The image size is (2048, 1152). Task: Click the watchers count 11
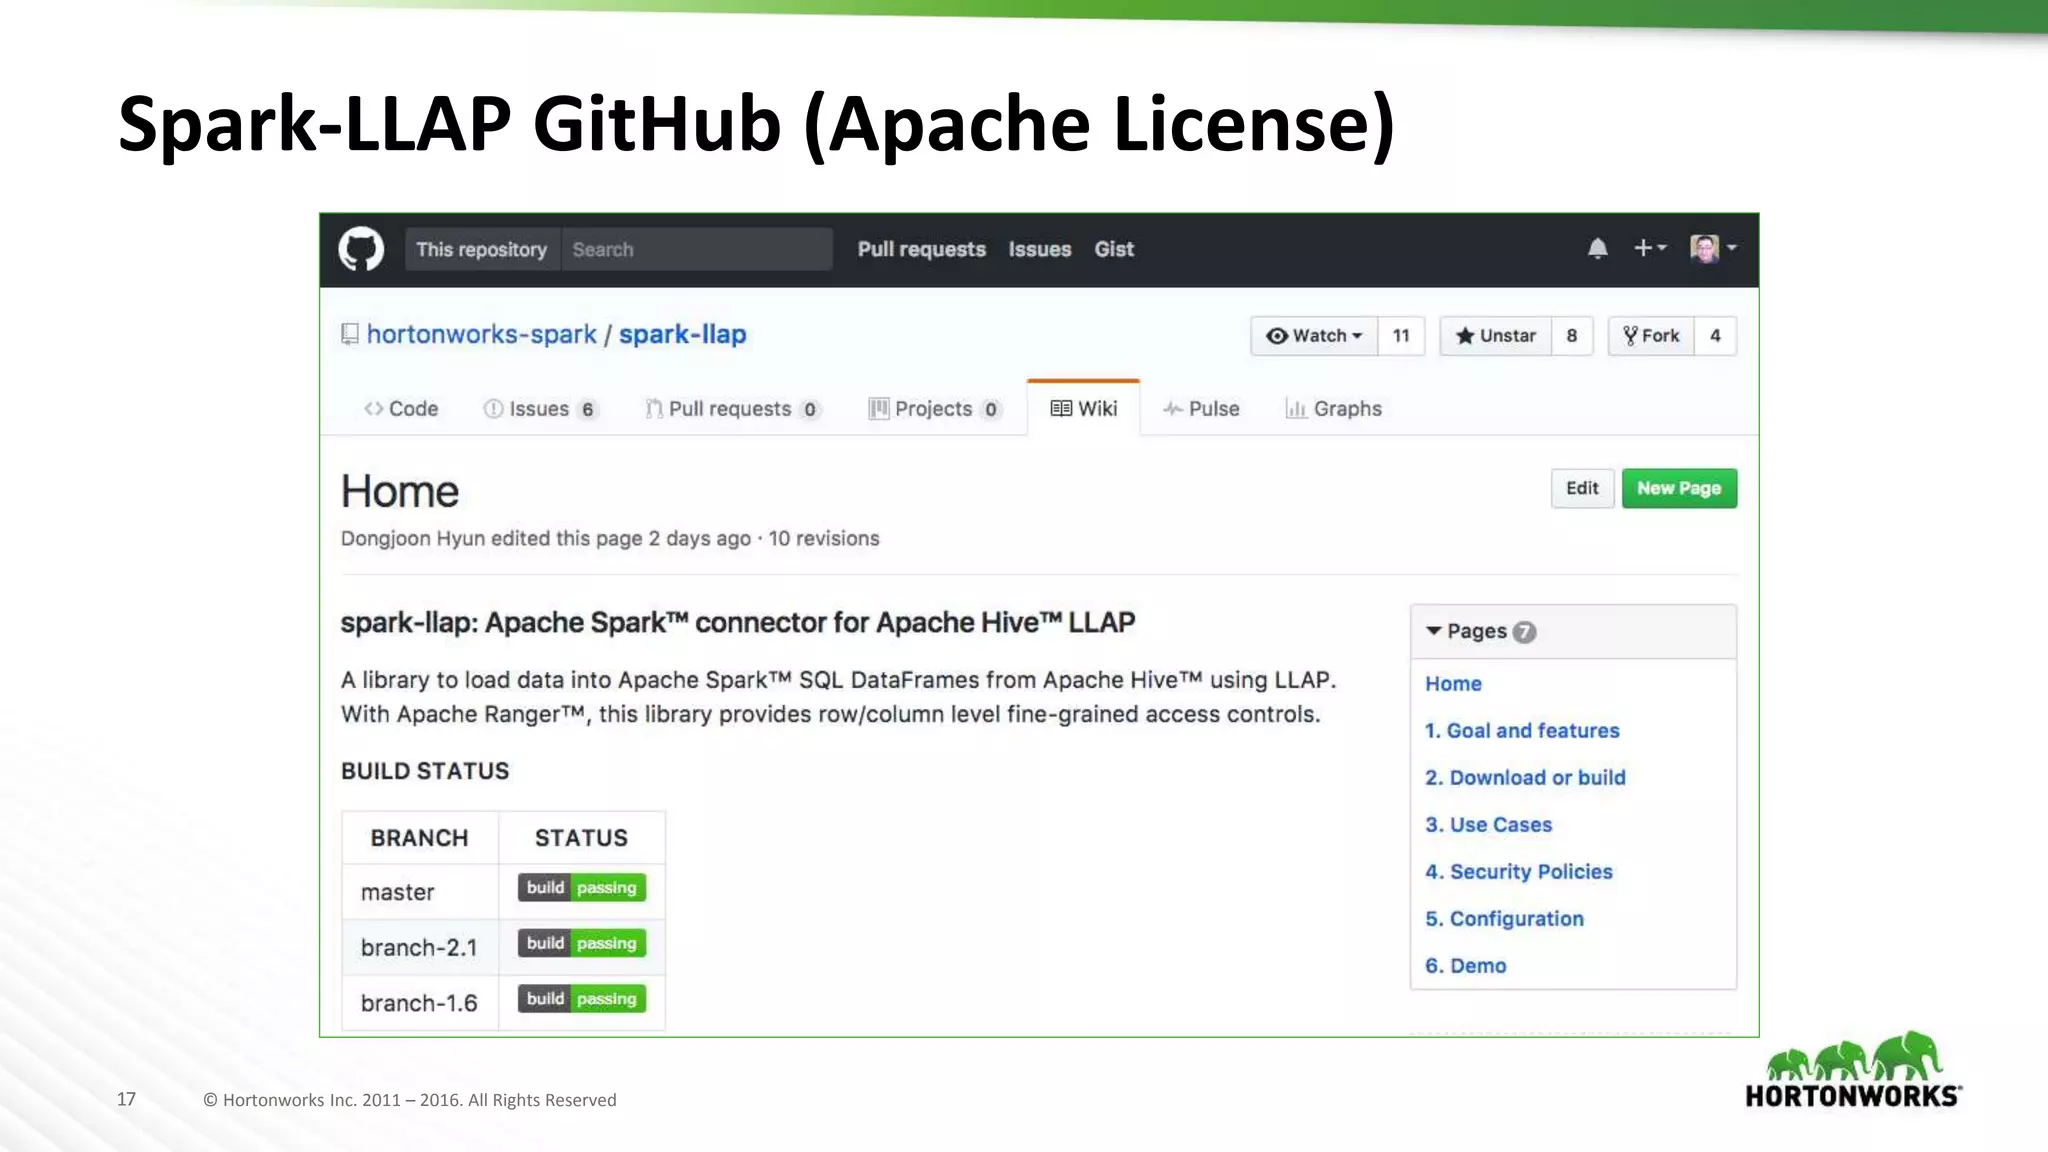[x=1401, y=336]
